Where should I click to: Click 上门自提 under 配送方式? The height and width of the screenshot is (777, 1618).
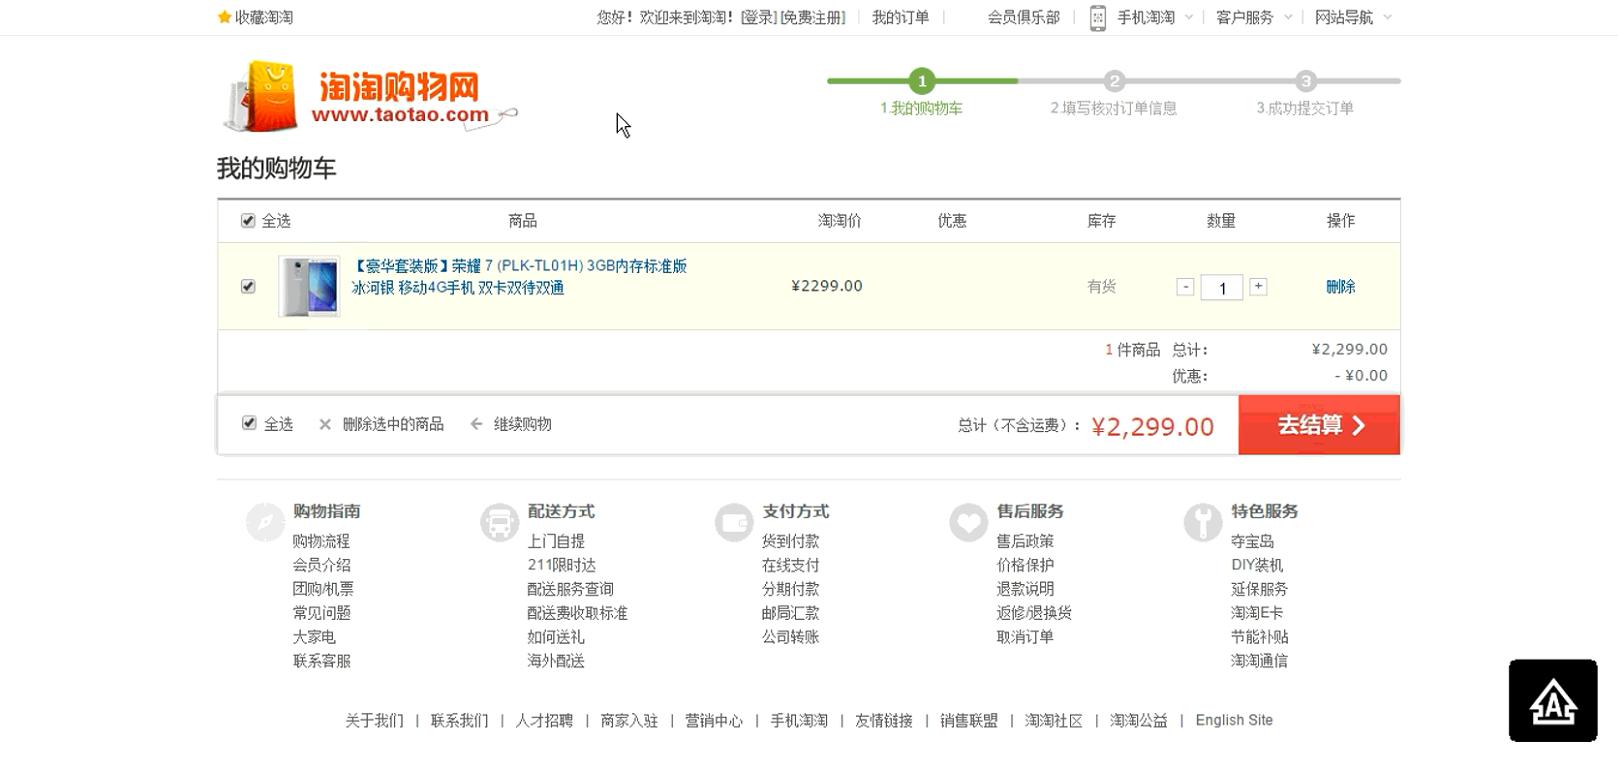click(x=556, y=541)
